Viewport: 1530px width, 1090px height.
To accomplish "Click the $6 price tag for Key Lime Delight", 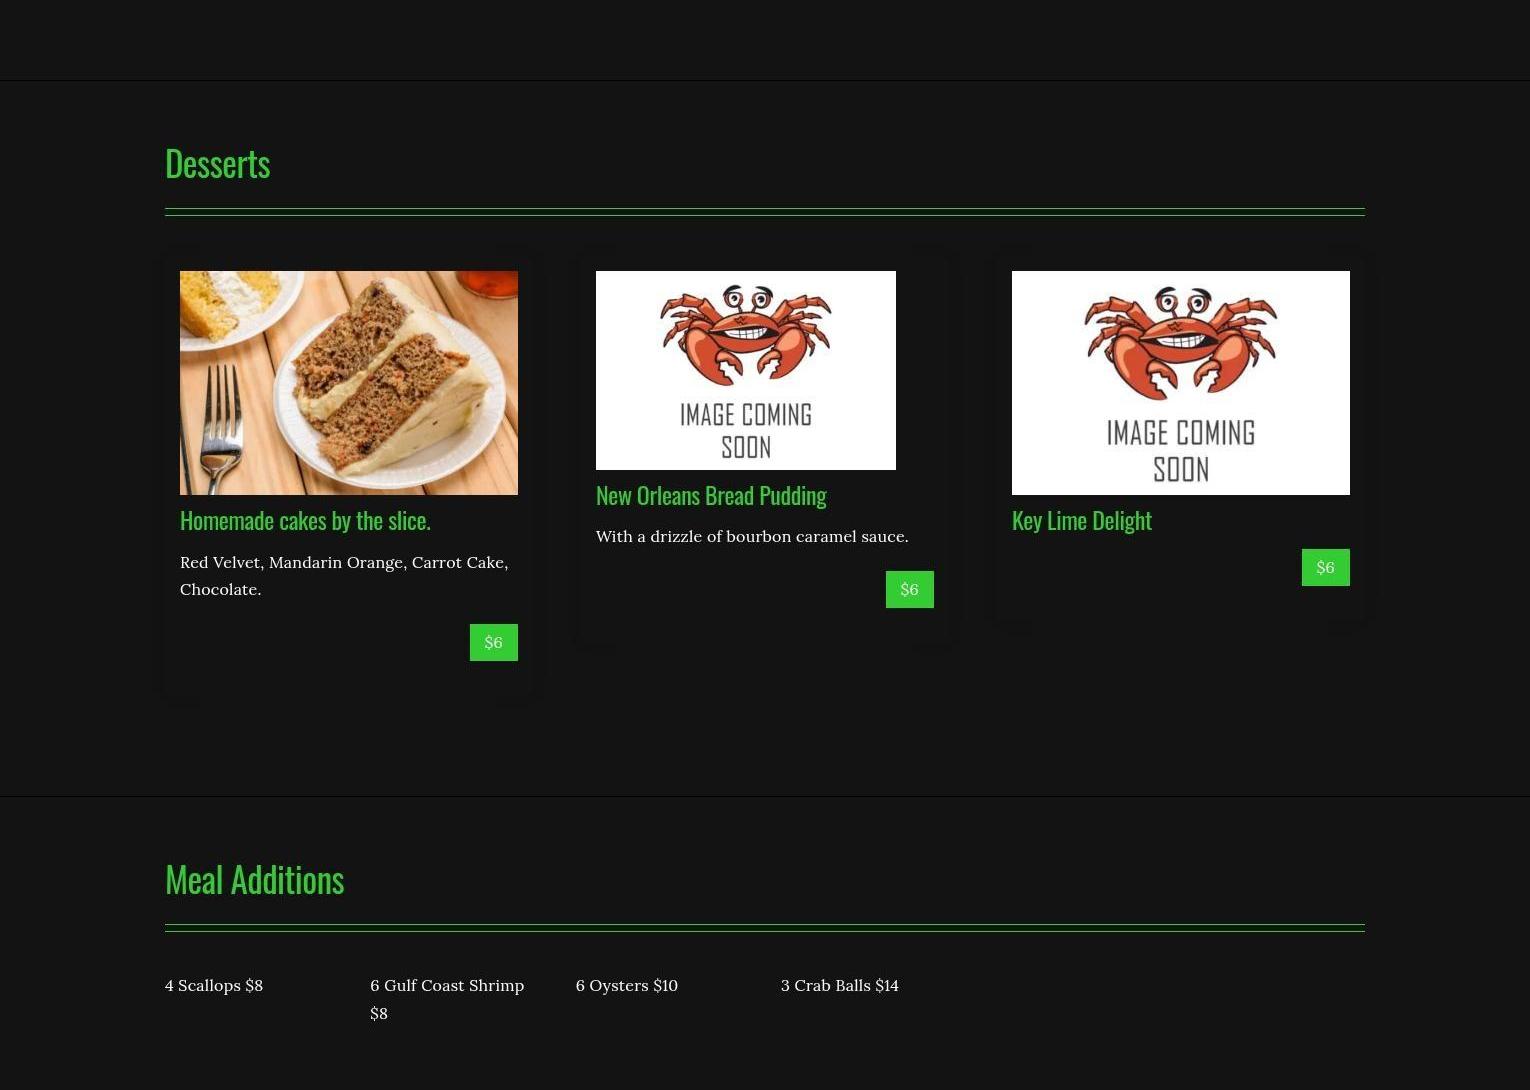I will [x=1326, y=567].
